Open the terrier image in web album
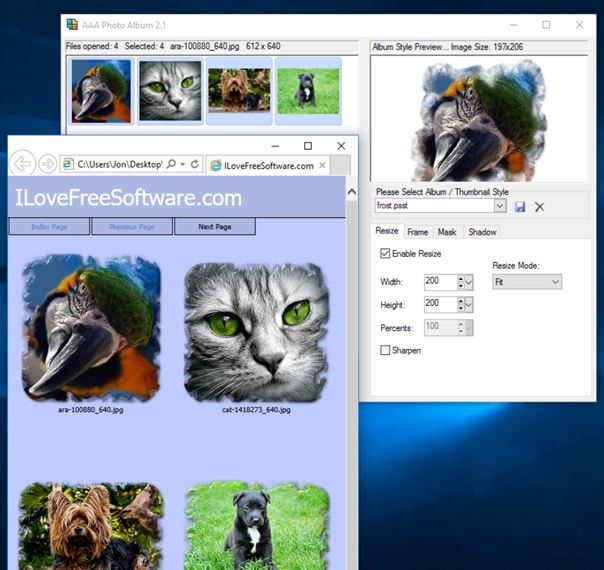The image size is (604, 570). tap(91, 526)
